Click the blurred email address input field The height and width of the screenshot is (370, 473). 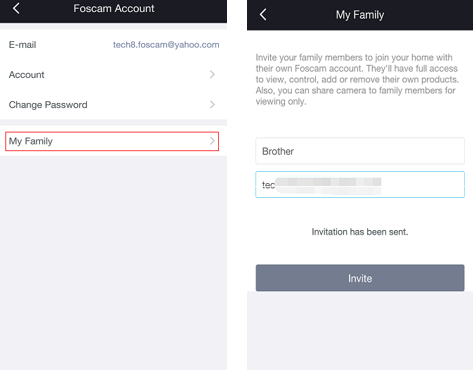(360, 184)
